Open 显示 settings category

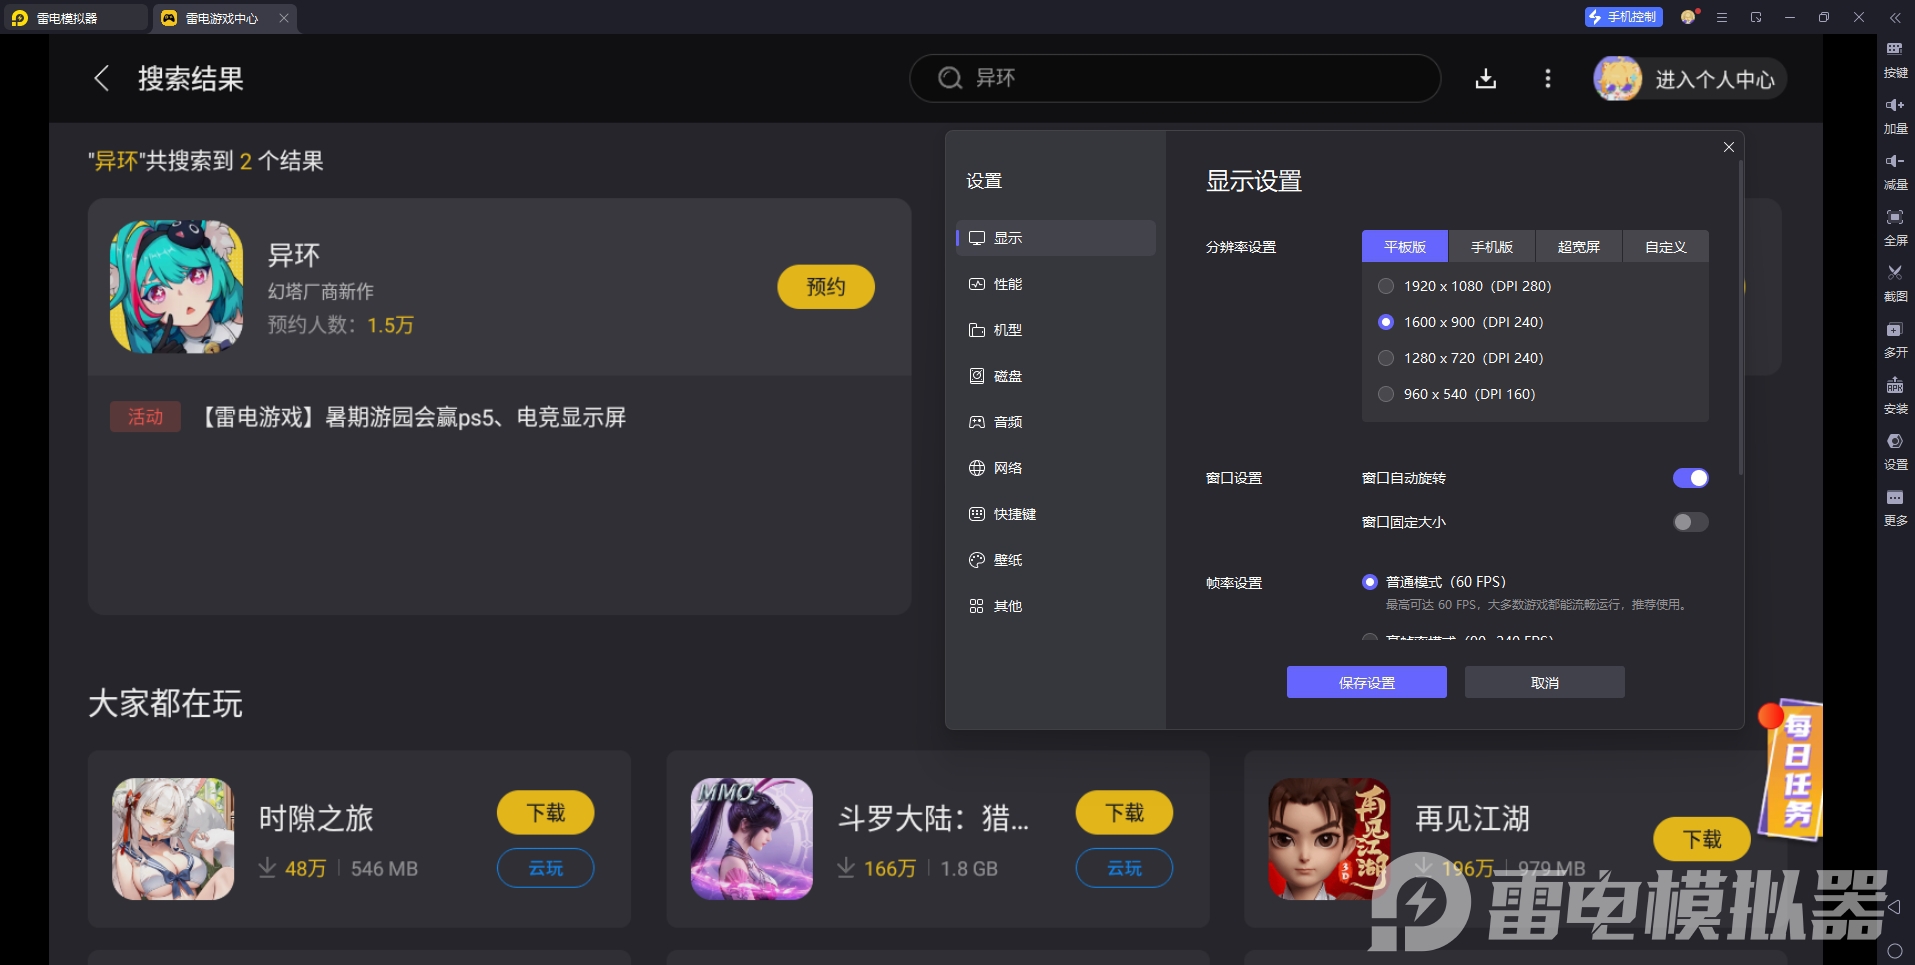(1056, 238)
